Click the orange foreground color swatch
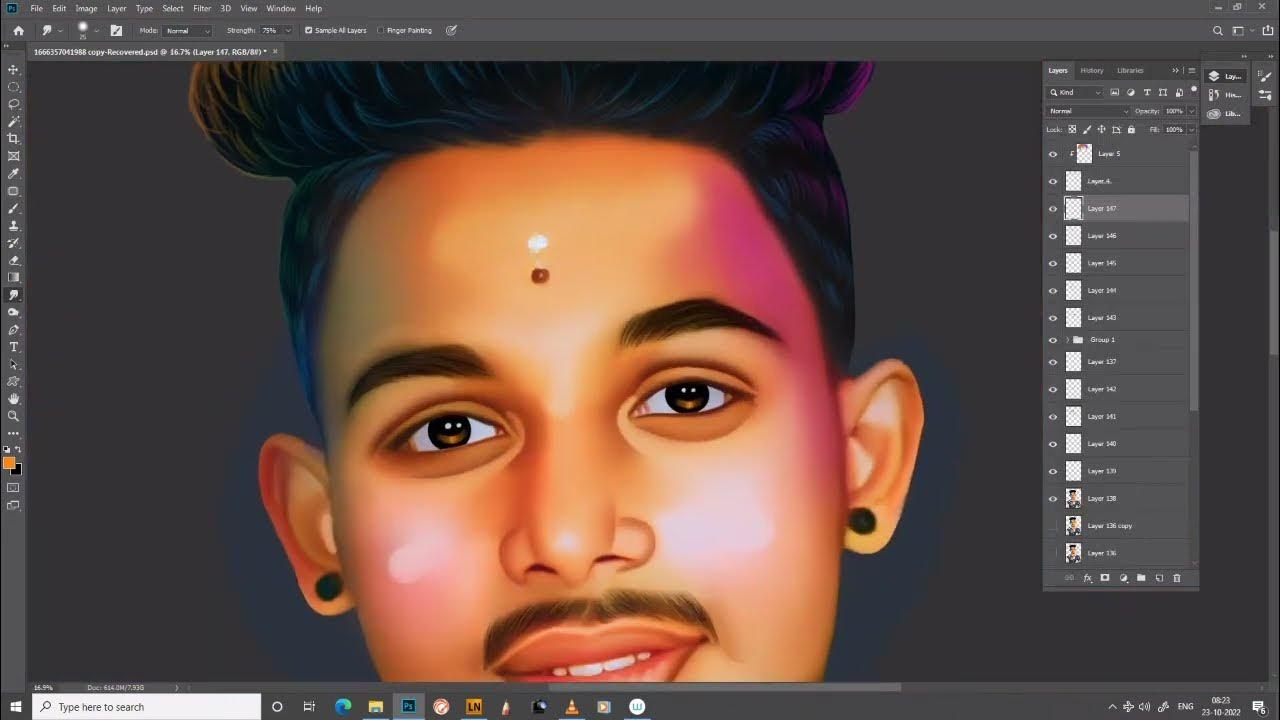The width and height of the screenshot is (1280, 720). pyautogui.click(x=9, y=463)
